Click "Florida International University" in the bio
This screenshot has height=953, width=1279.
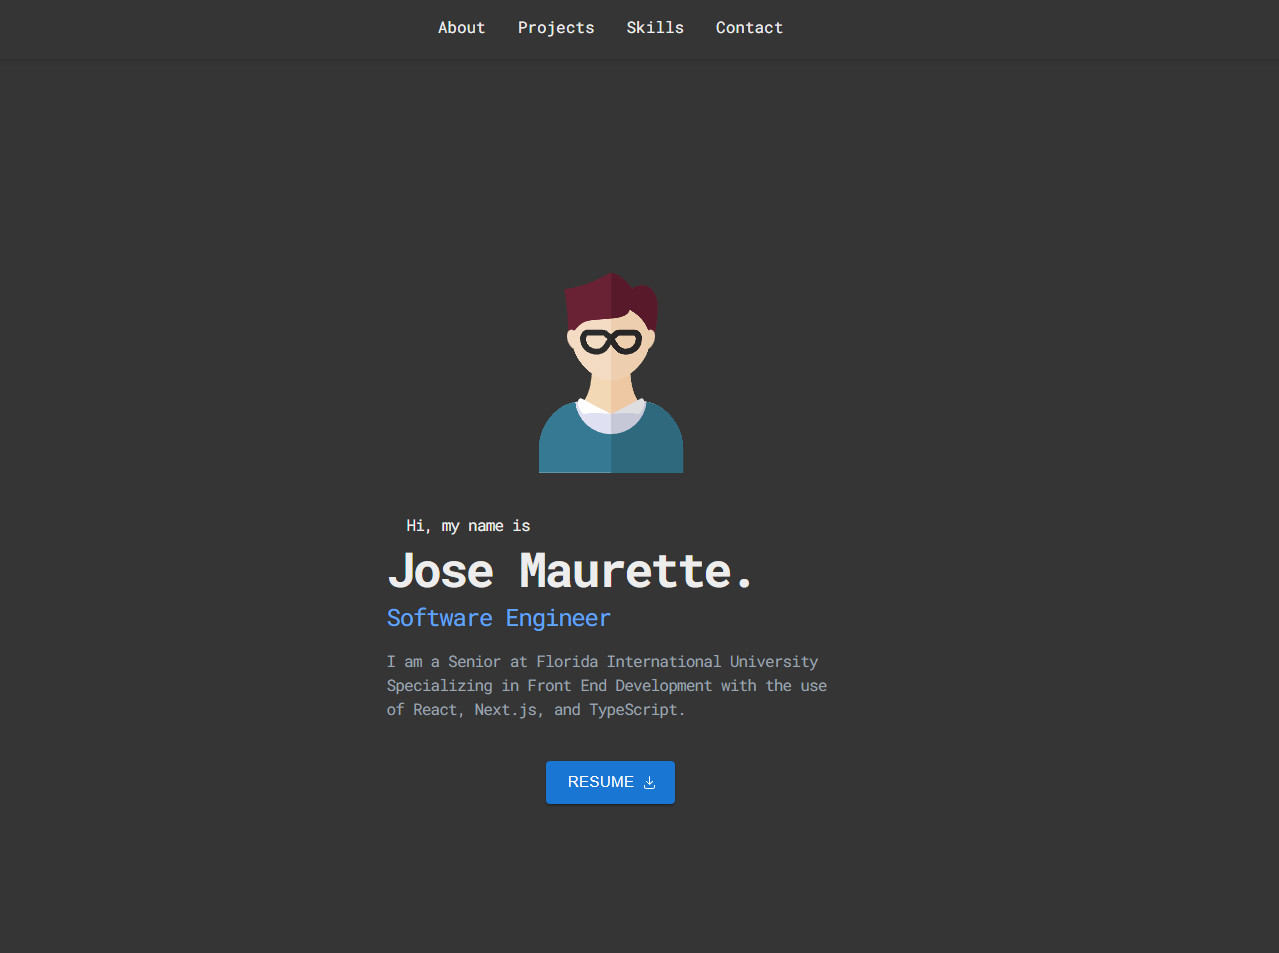tap(677, 662)
